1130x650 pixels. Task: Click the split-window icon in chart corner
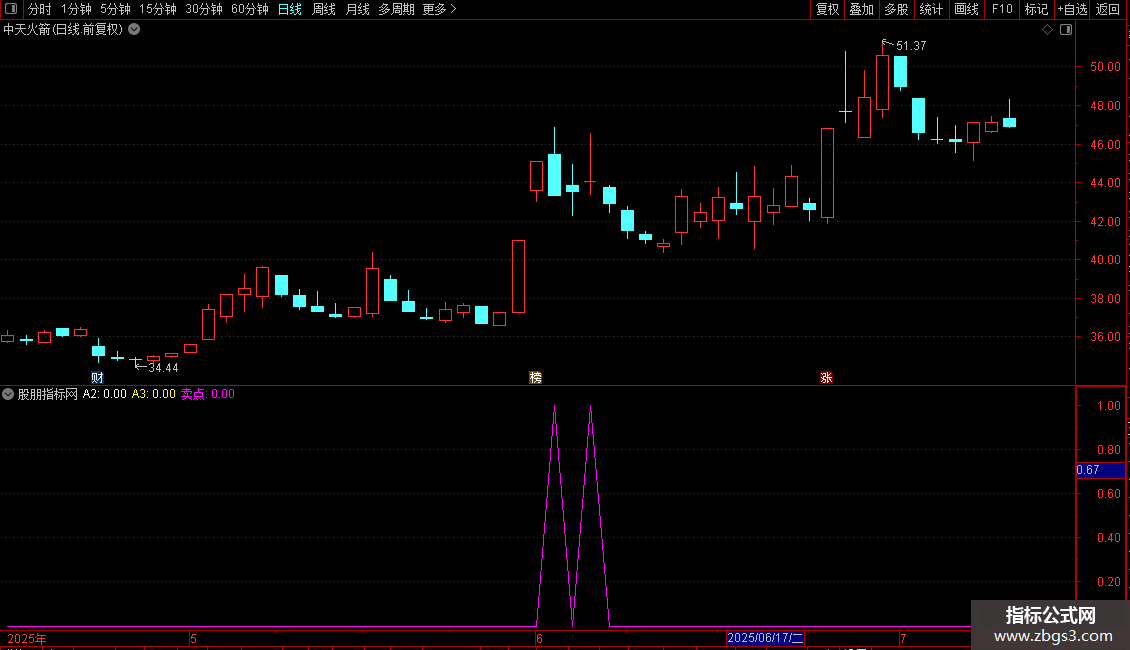1066,30
